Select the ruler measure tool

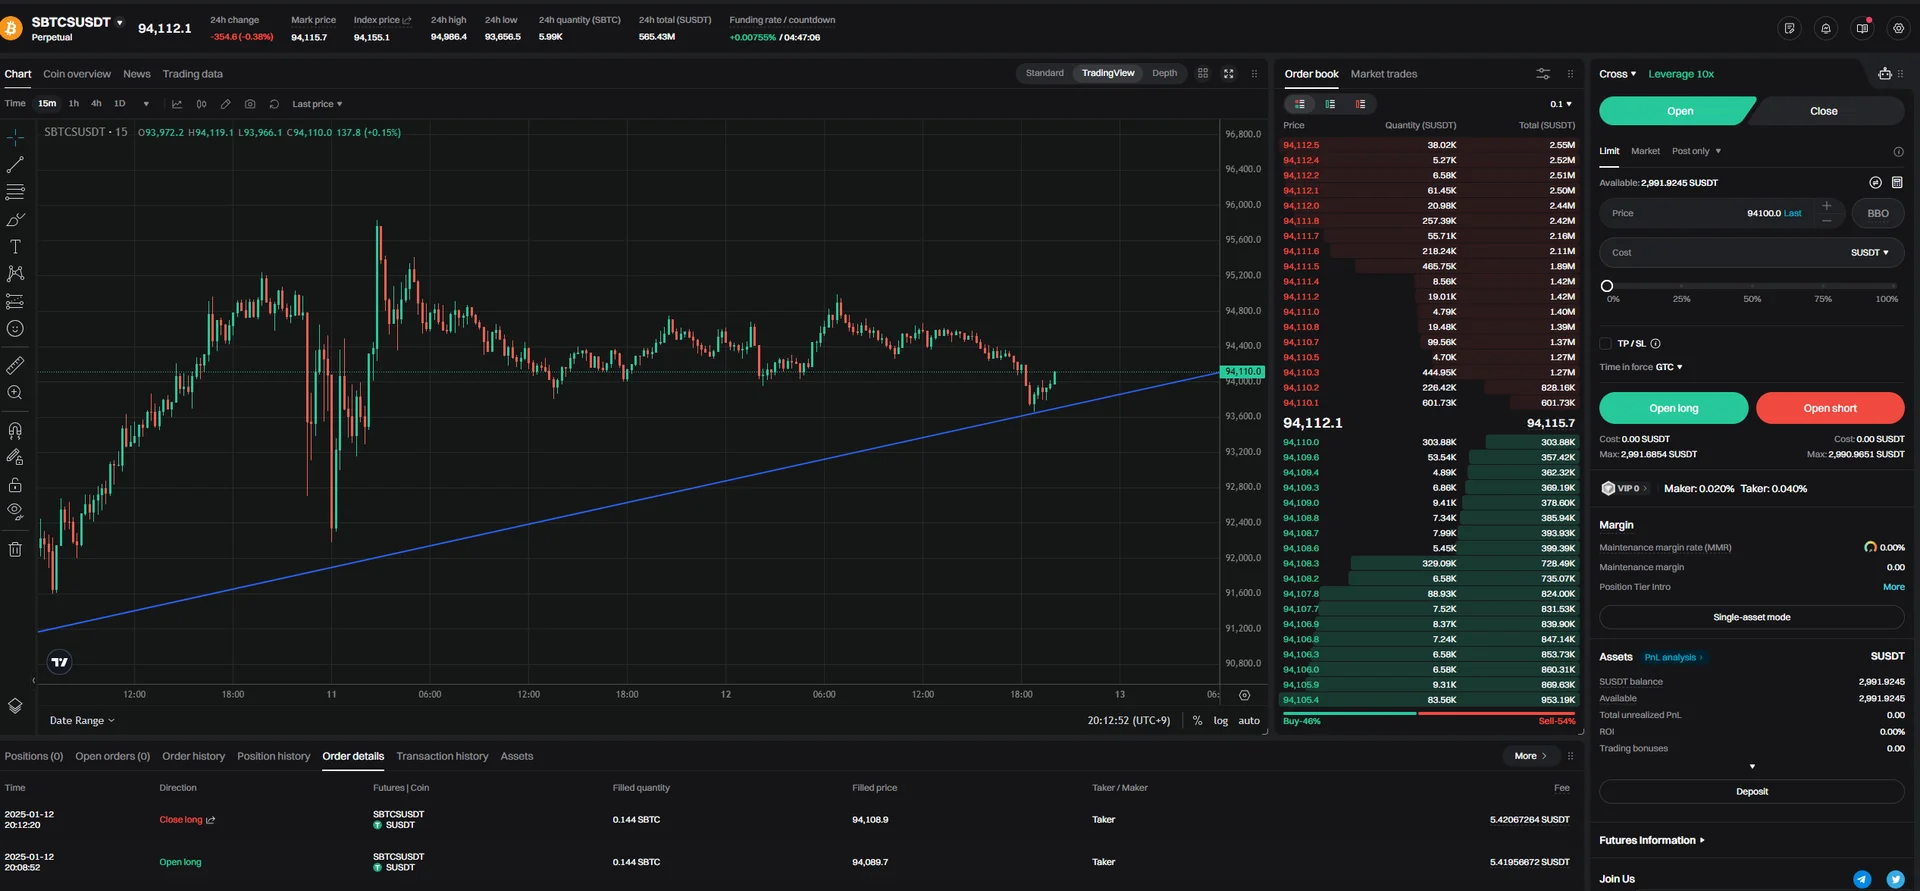[15, 365]
